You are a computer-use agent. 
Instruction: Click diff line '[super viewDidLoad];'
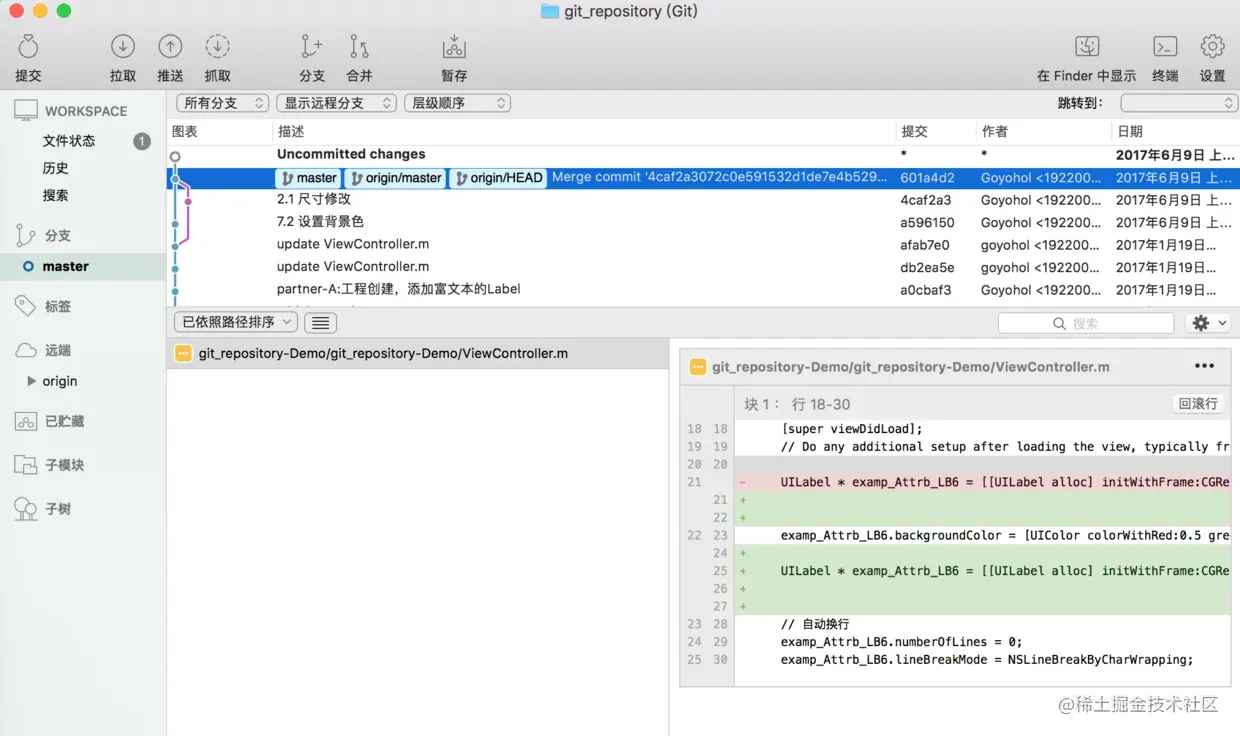pyautogui.click(x=852, y=429)
